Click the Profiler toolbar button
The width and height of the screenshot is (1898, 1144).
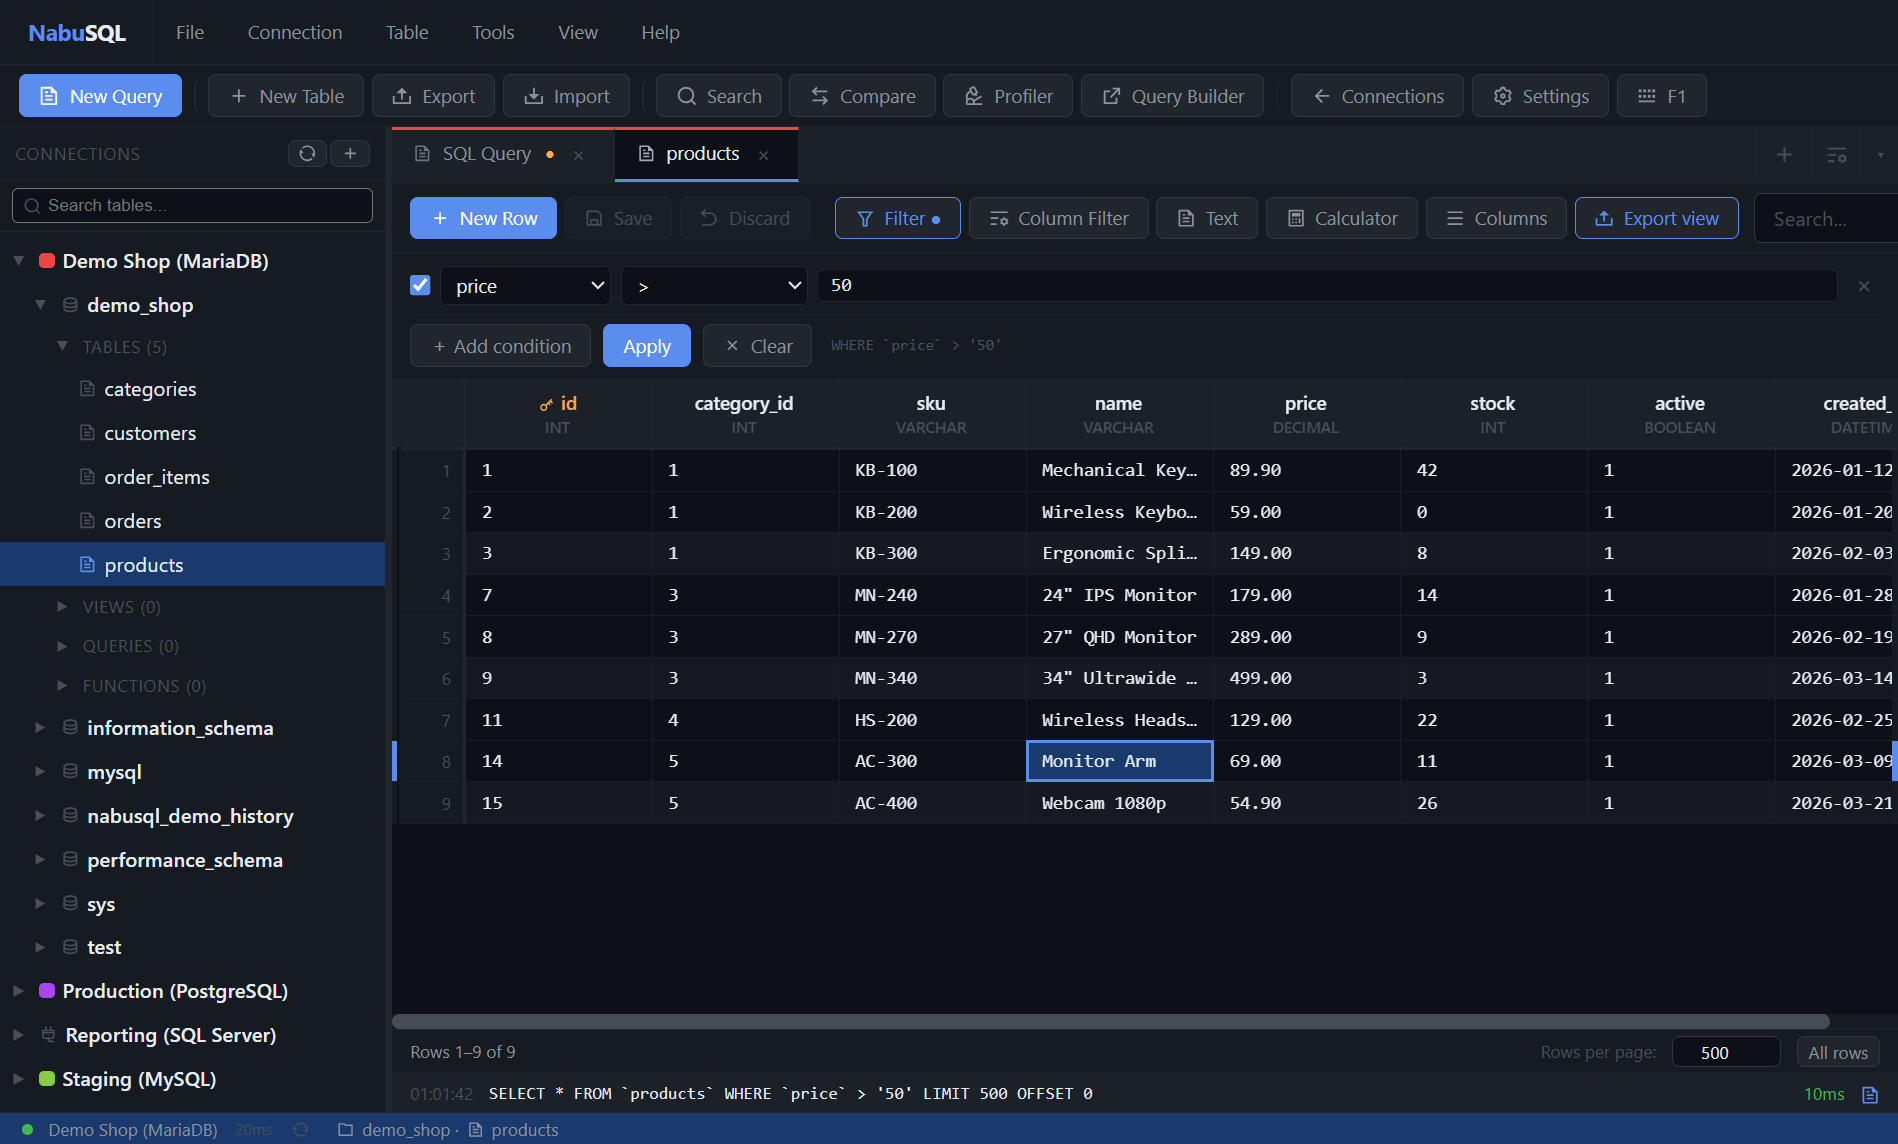point(1008,96)
